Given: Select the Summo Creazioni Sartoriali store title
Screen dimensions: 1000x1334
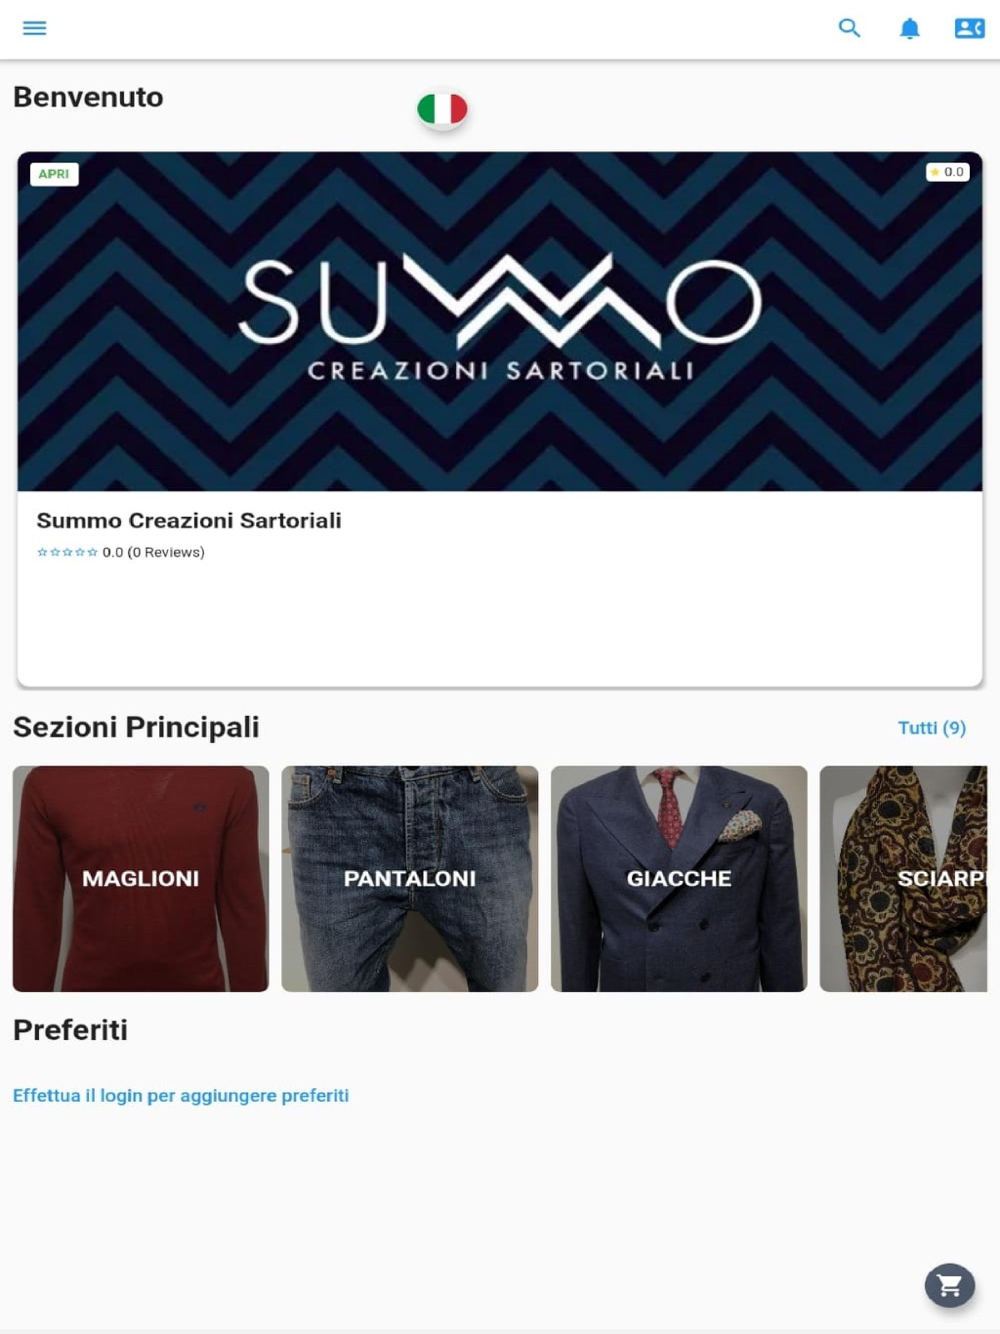Looking at the screenshot, I should coord(189,520).
